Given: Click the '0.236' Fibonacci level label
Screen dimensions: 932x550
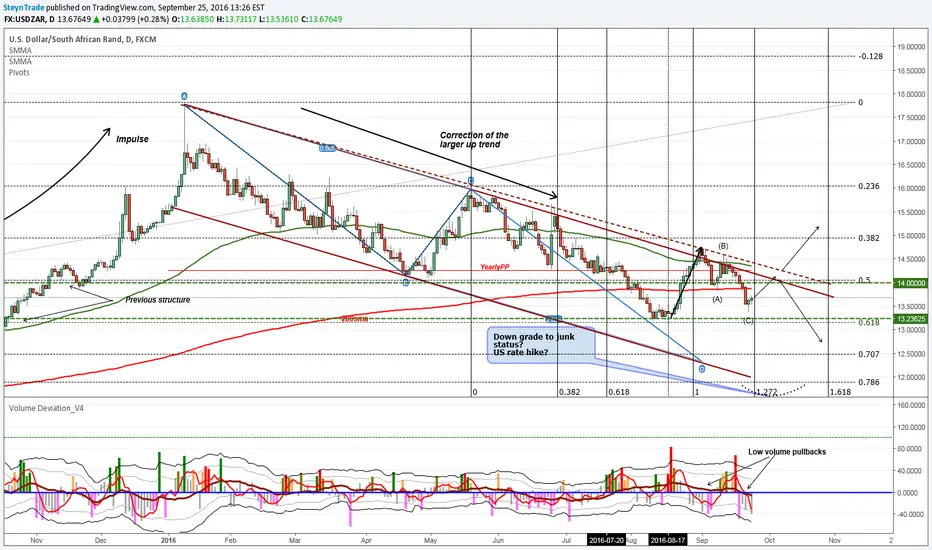Looking at the screenshot, I should click(869, 186).
